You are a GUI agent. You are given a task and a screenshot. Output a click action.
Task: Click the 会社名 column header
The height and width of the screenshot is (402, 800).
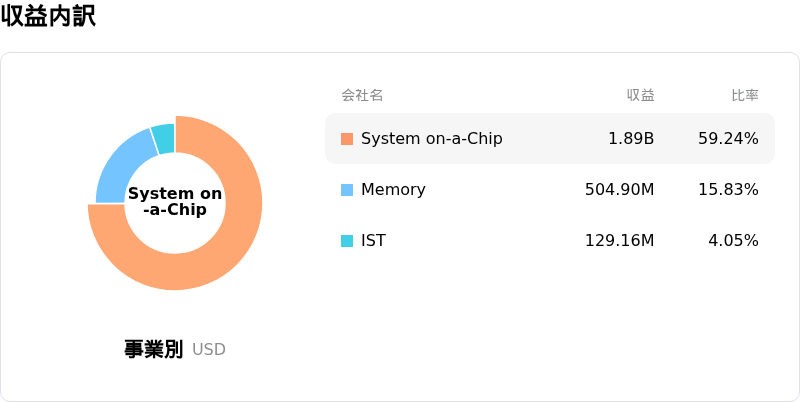tap(362, 95)
